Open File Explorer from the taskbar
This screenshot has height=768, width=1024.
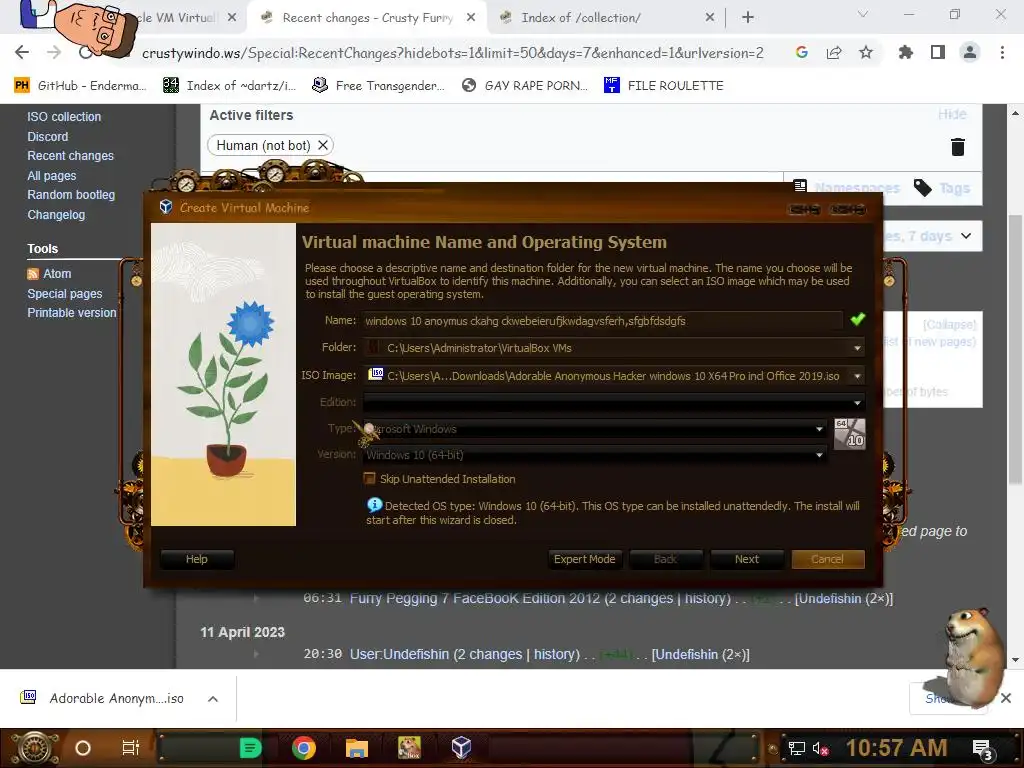(357, 748)
